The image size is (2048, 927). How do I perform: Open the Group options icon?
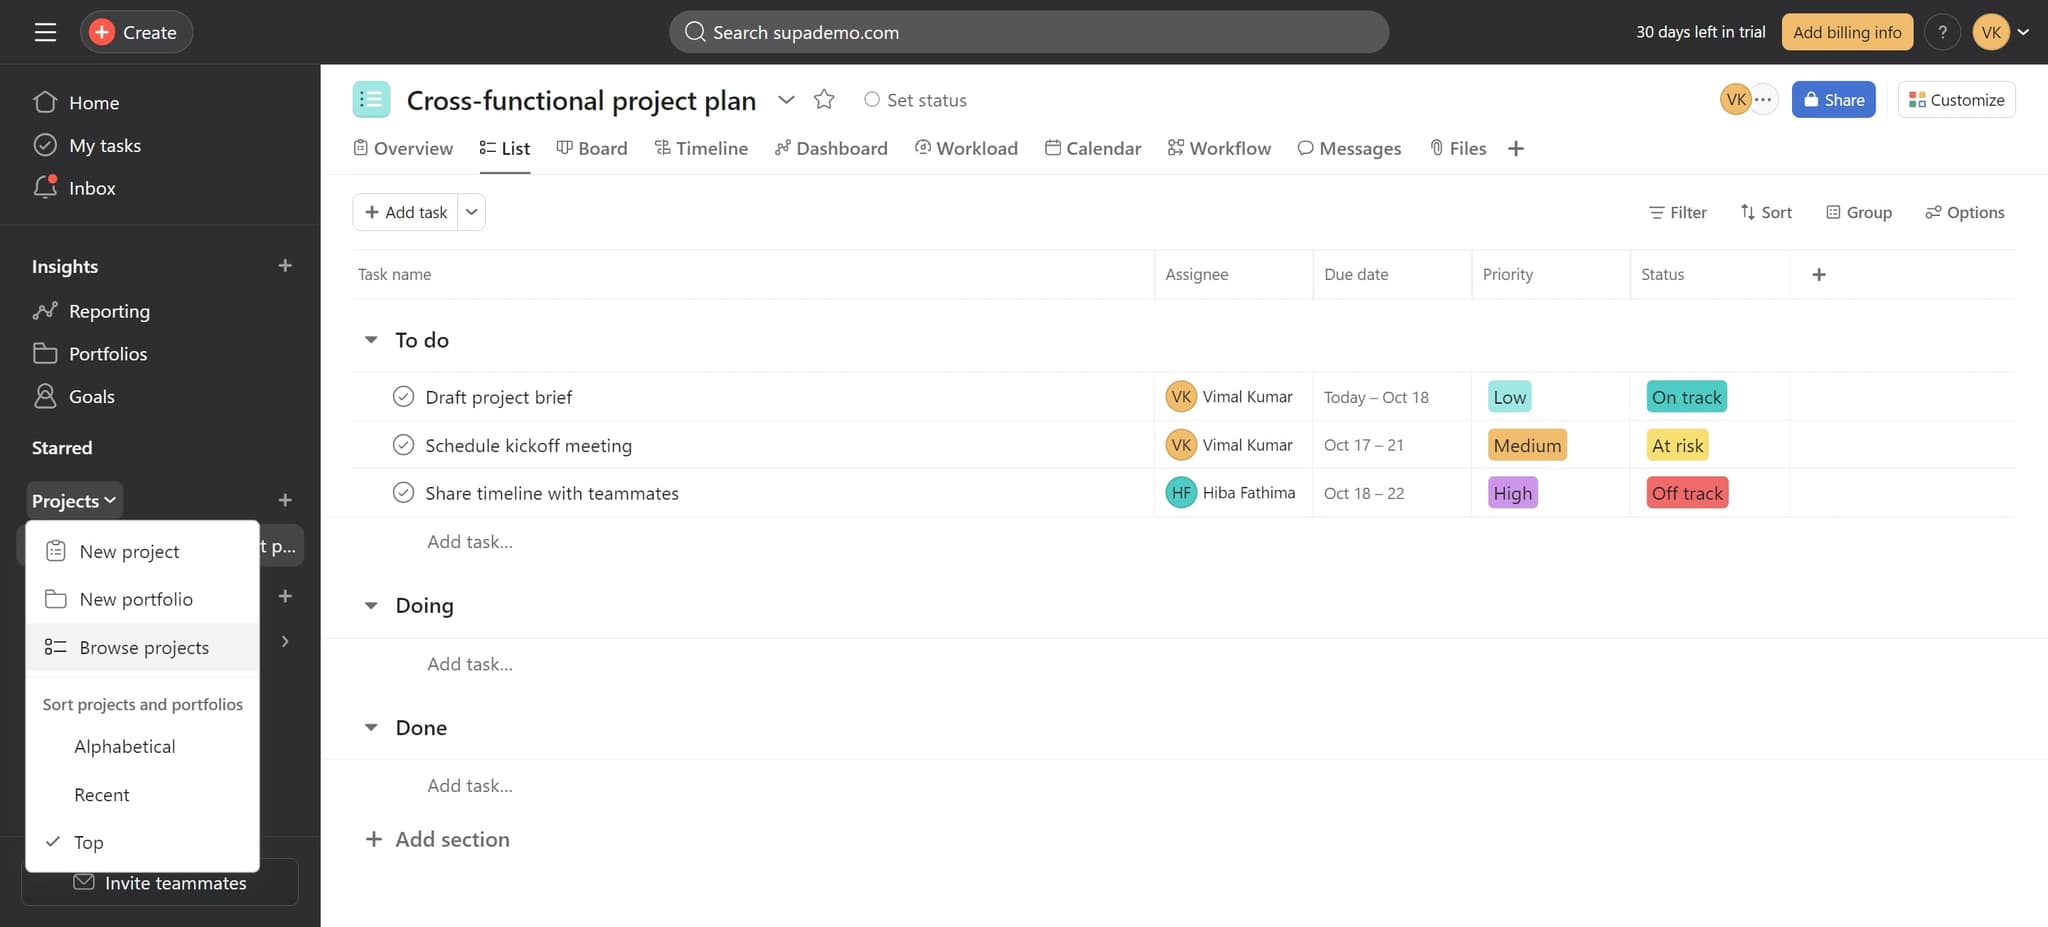pyautogui.click(x=1834, y=212)
